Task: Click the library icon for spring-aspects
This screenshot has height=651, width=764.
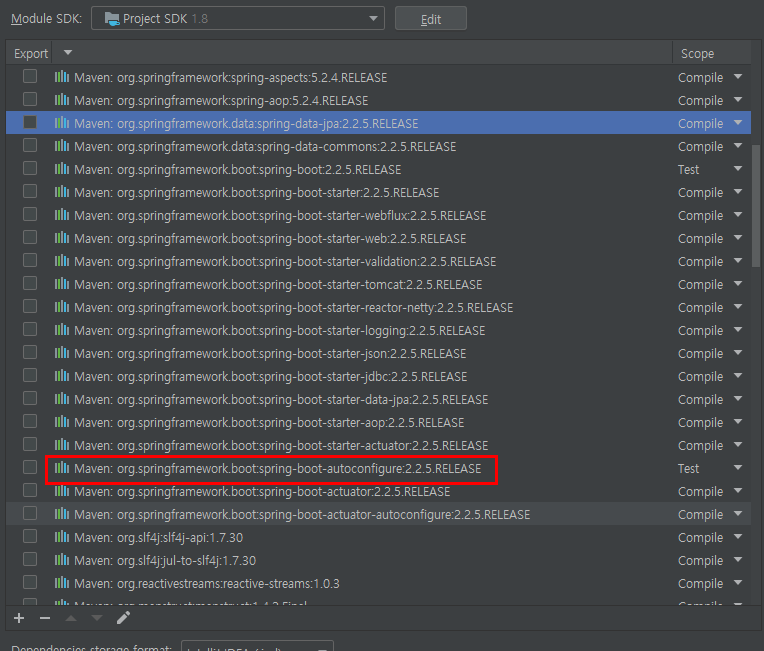Action: (x=62, y=77)
